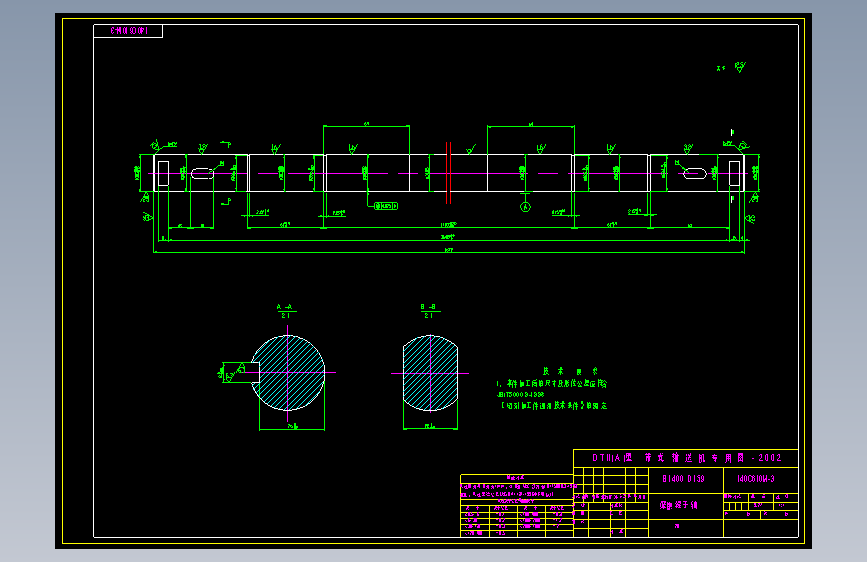
Task: Select the B-B section label
Action: (429, 311)
